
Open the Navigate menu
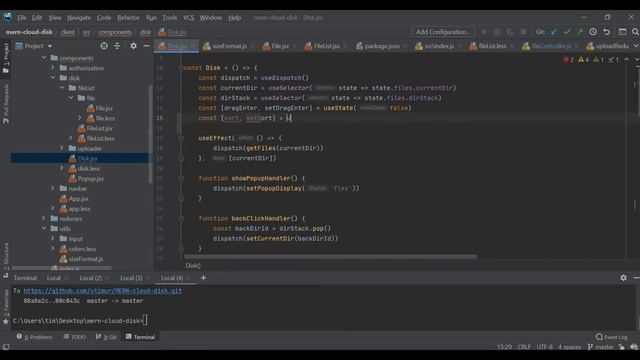tap(79, 18)
